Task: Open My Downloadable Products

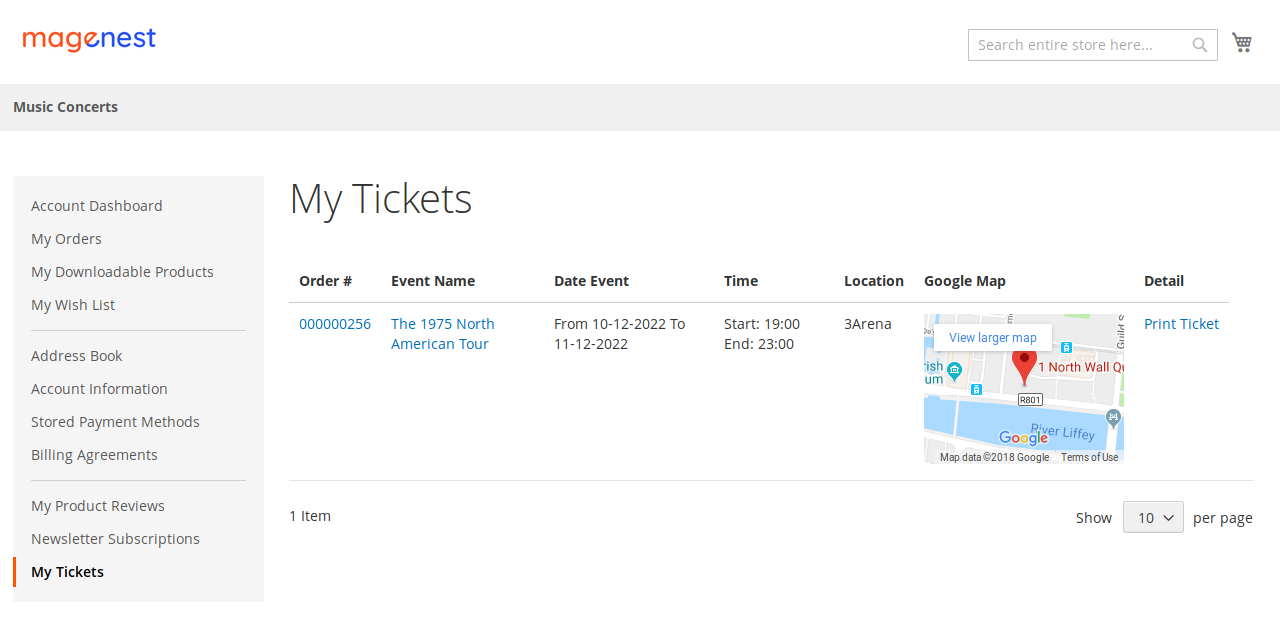Action: [x=122, y=272]
